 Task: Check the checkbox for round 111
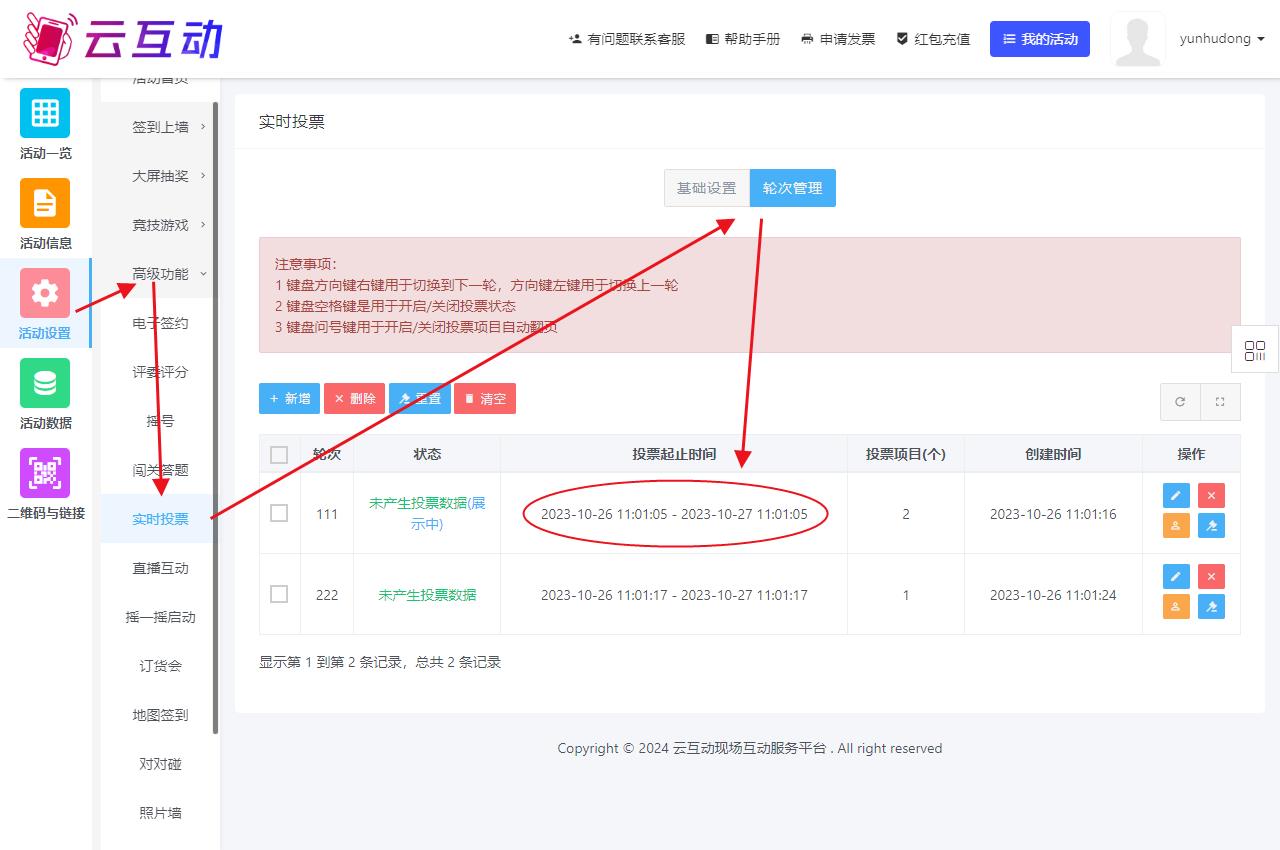(279, 513)
